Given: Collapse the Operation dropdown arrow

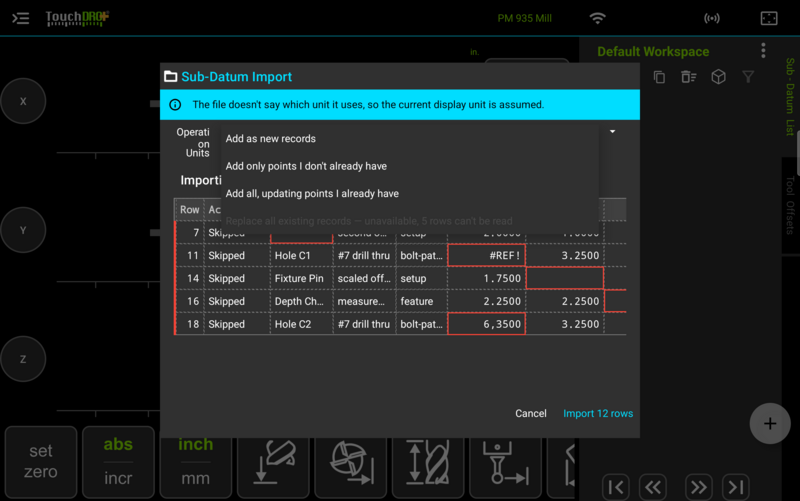Looking at the screenshot, I should 613,132.
